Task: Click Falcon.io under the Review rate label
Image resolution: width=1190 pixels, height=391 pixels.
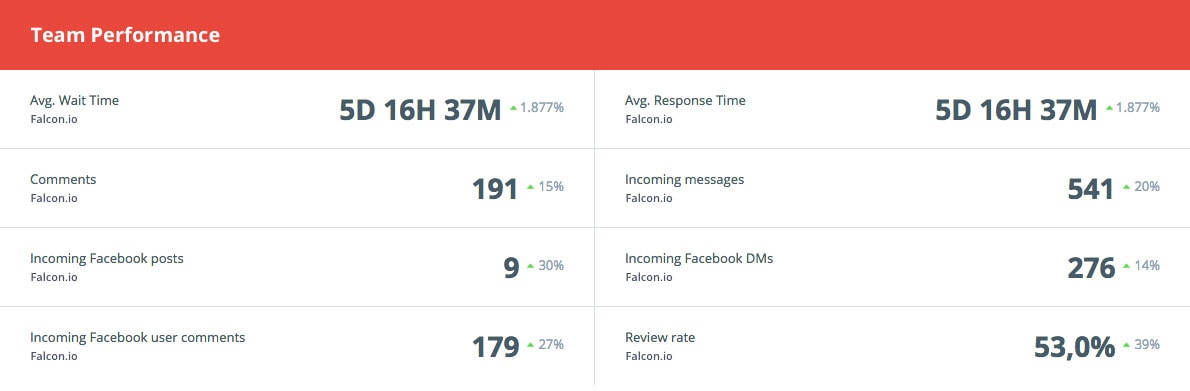Action: (x=649, y=356)
